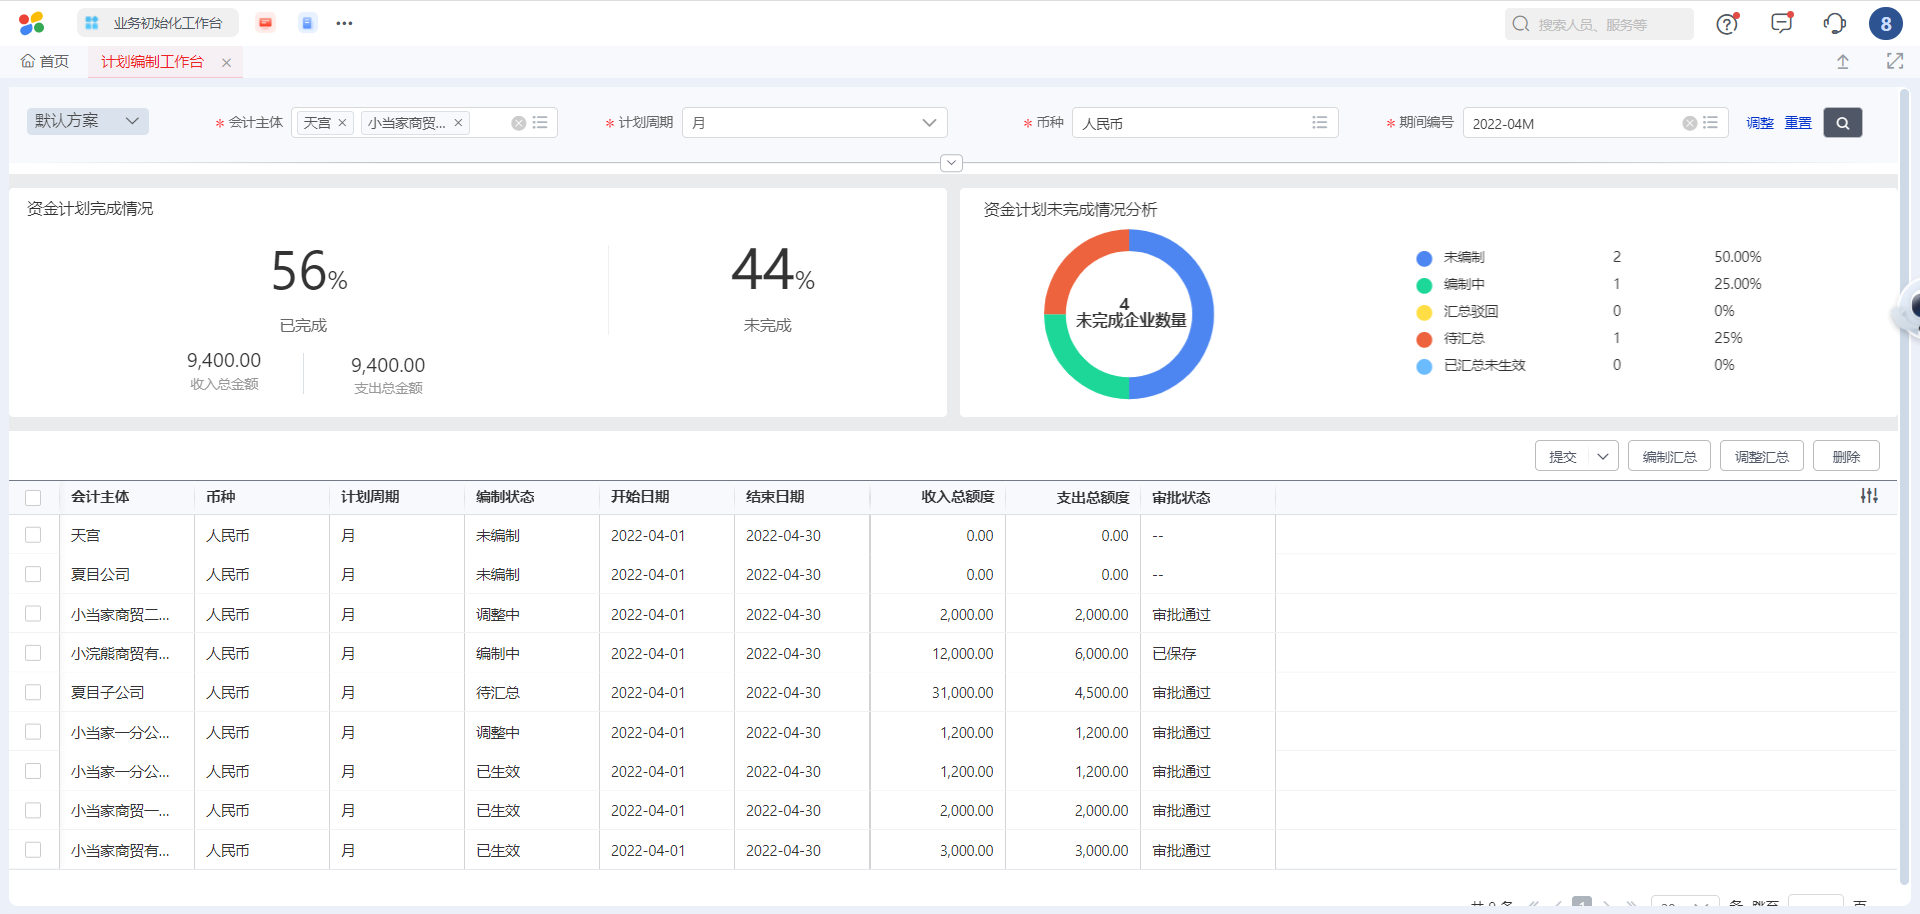Viewport: 1920px width, 914px height.
Task: Tick the checkbox for the 天宫 row
Action: click(x=33, y=535)
